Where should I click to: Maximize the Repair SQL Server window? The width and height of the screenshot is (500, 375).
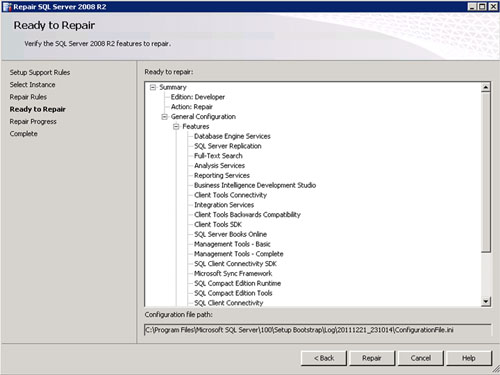[x=482, y=7]
